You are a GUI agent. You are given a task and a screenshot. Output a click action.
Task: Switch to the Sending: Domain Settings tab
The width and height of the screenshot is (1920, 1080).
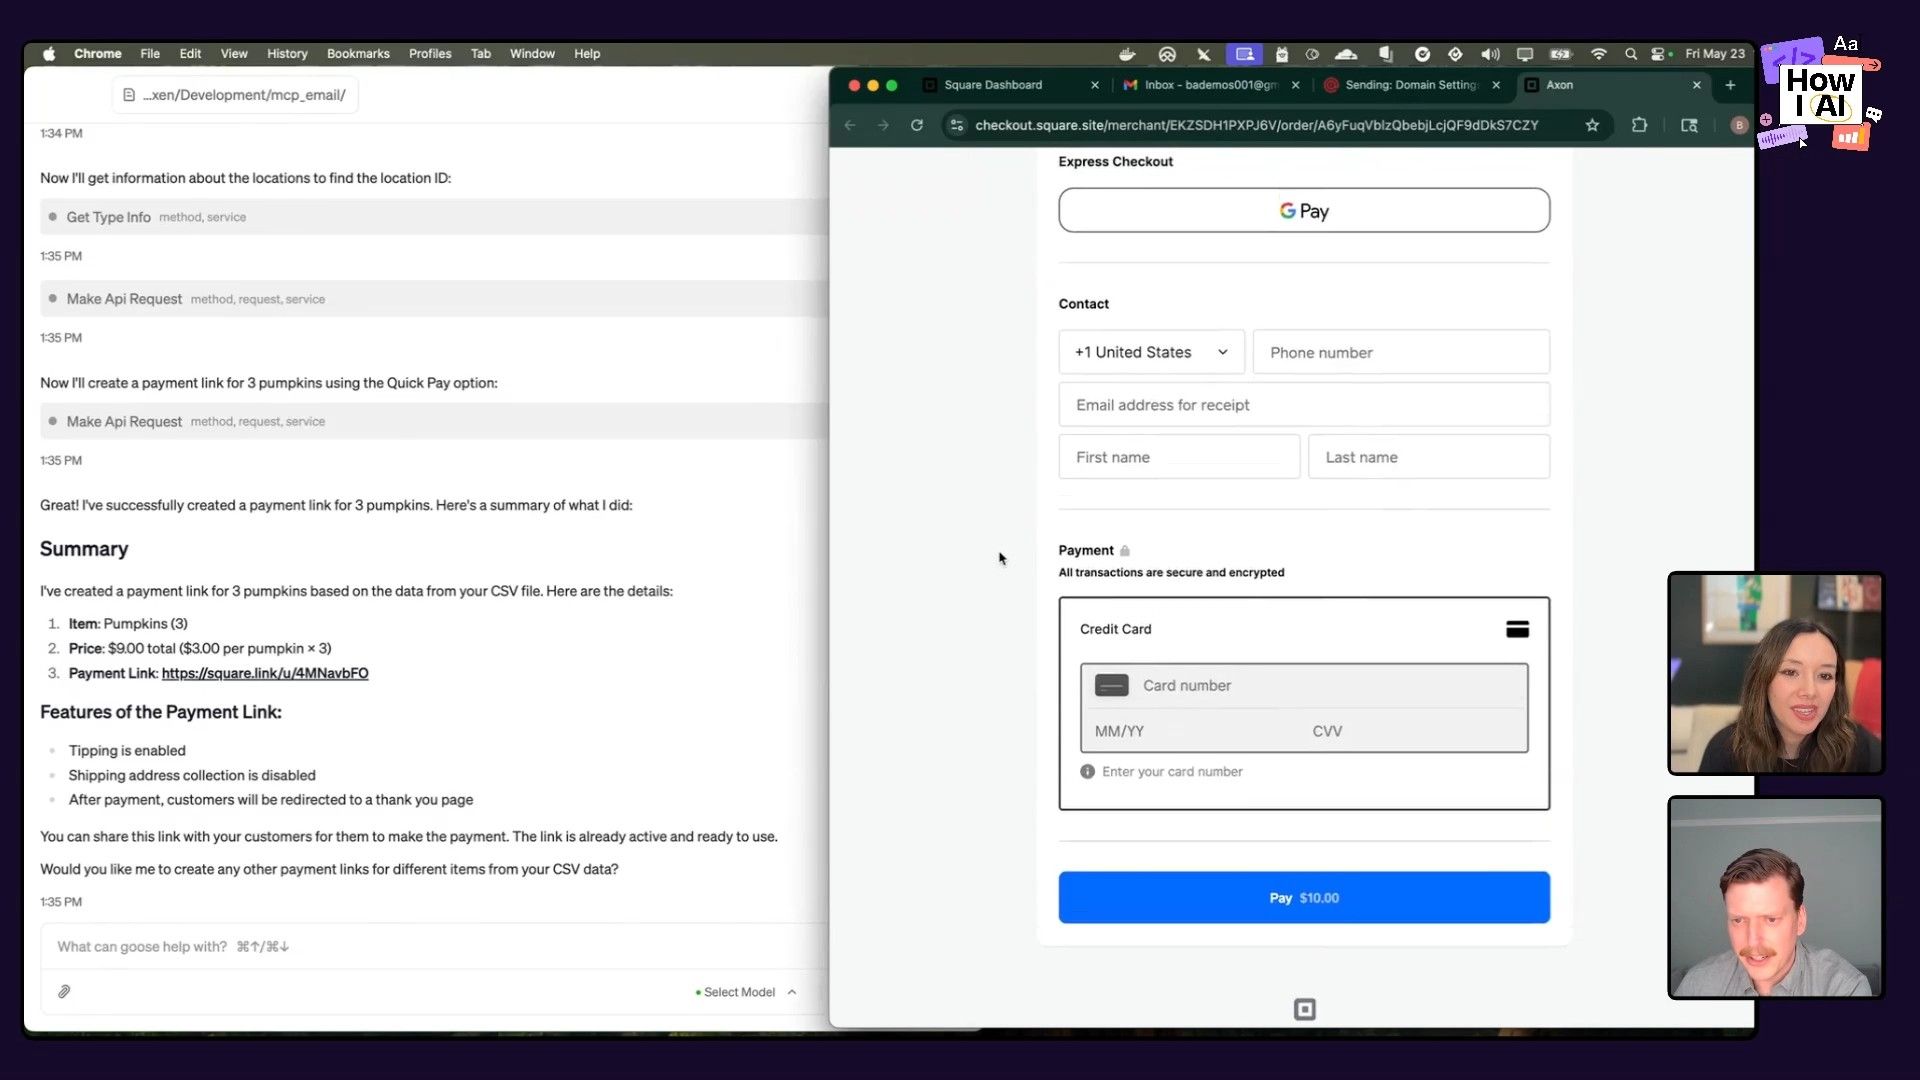[1411, 85]
